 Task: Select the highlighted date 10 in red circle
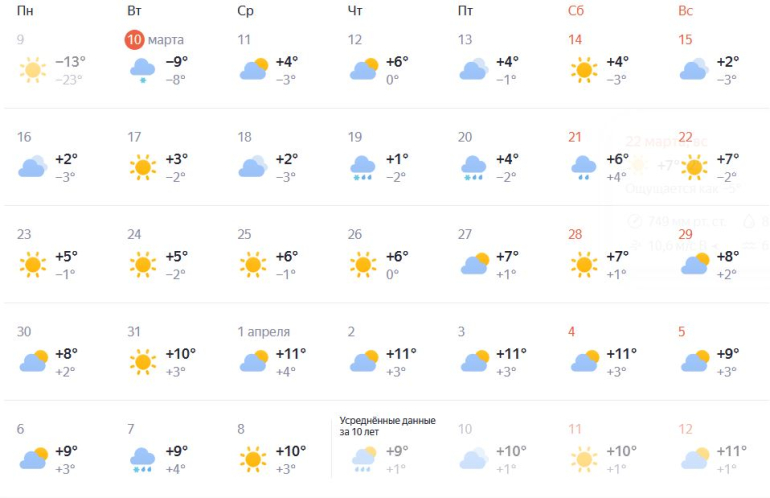pos(134,40)
